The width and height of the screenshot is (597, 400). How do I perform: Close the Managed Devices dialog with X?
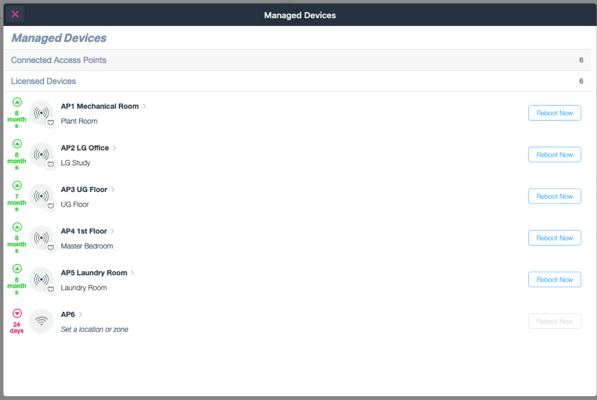15,14
